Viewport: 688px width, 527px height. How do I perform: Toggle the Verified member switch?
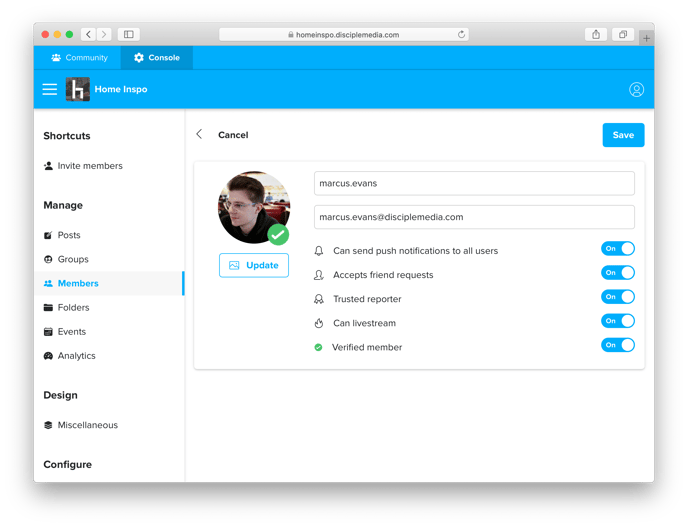(618, 345)
